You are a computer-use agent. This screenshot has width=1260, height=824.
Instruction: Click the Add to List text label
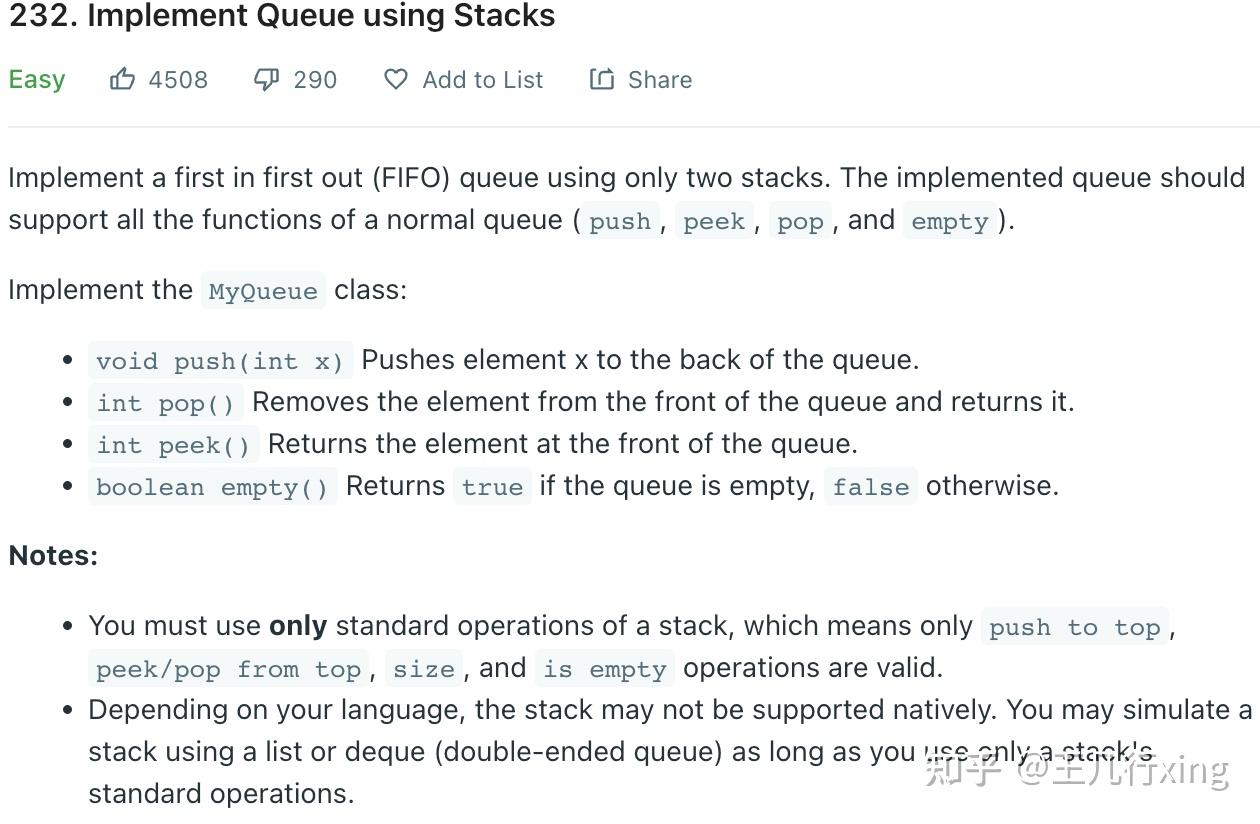pyautogui.click(x=483, y=80)
